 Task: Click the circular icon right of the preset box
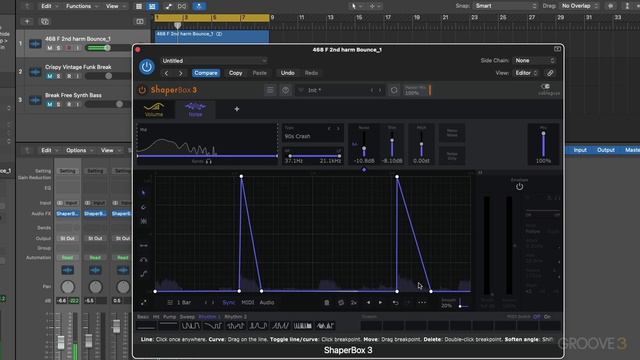(x=394, y=90)
